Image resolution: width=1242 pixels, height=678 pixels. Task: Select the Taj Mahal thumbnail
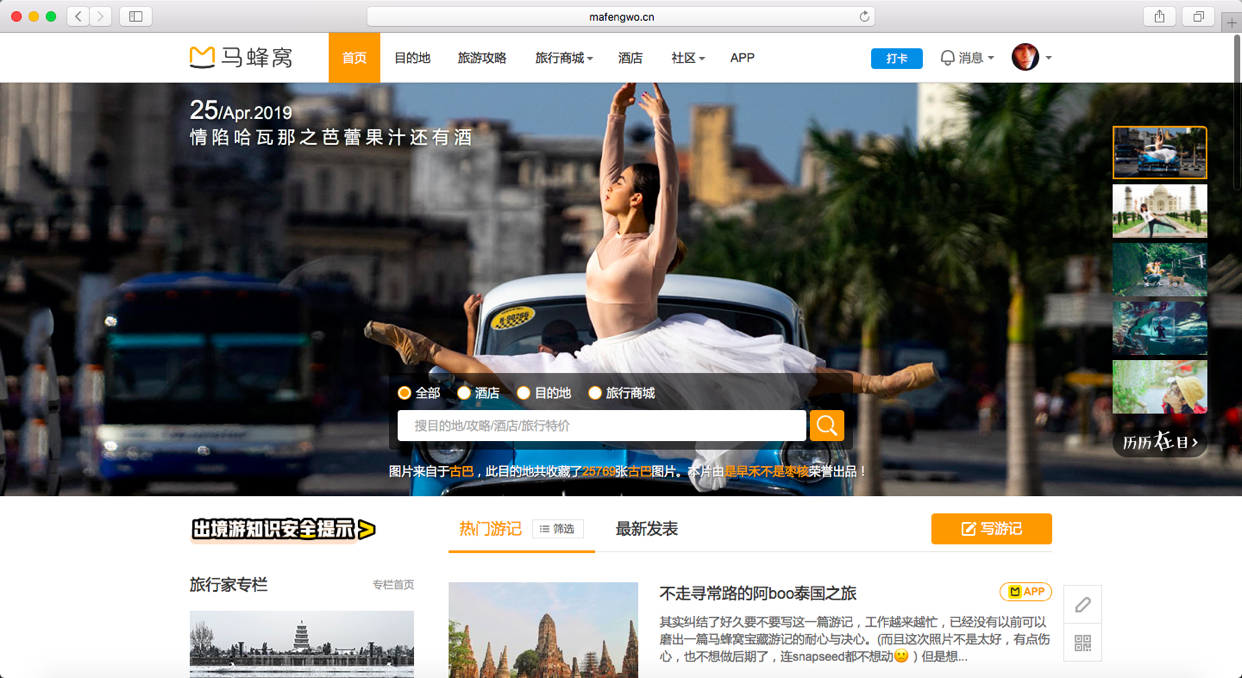coord(1159,210)
